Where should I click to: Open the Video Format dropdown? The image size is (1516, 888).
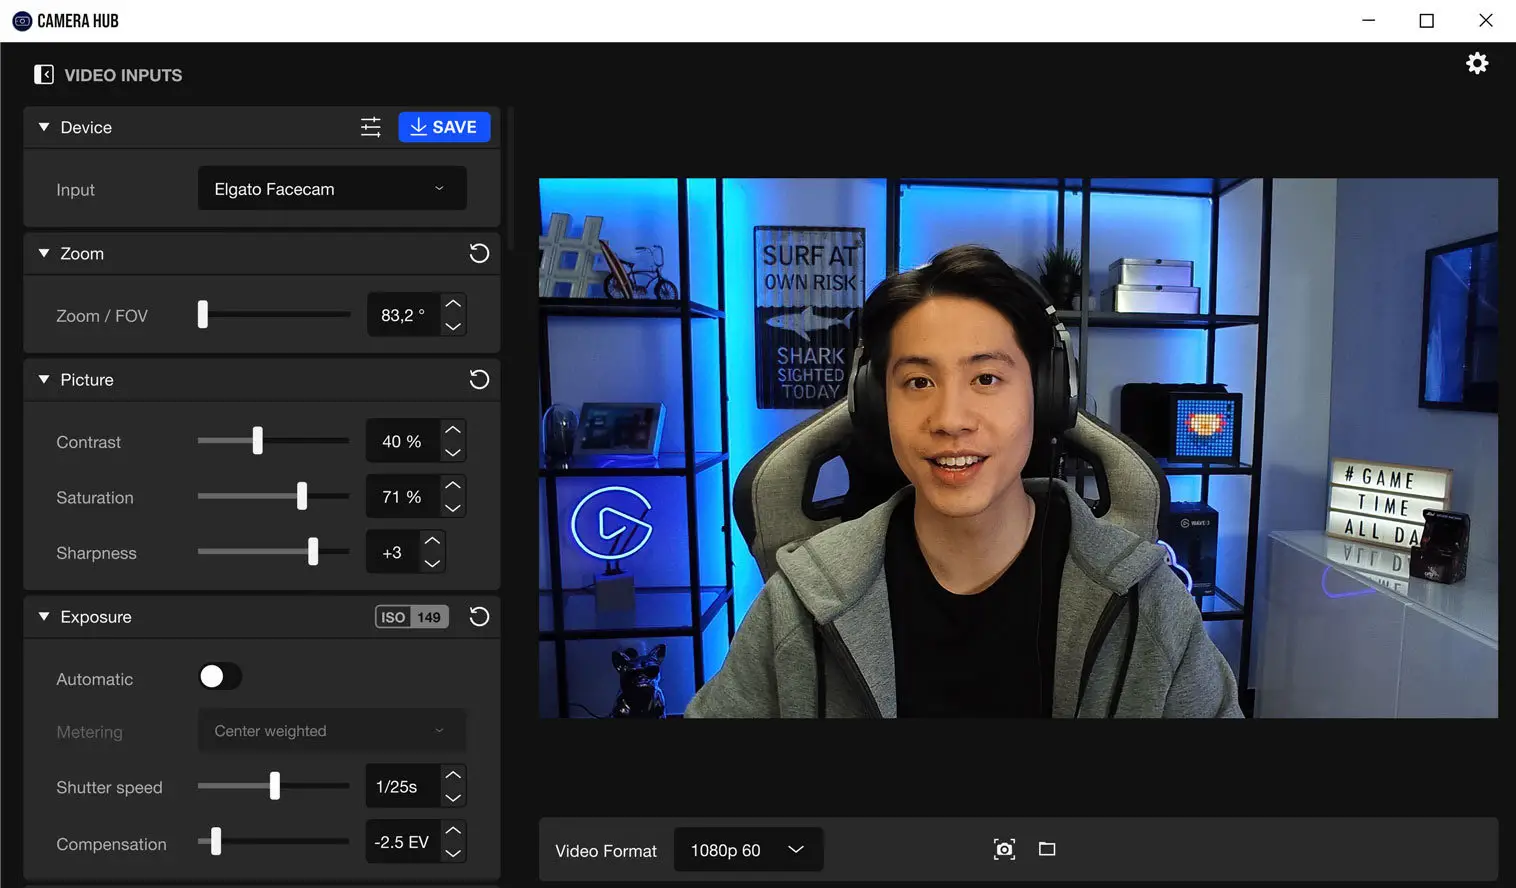point(748,849)
